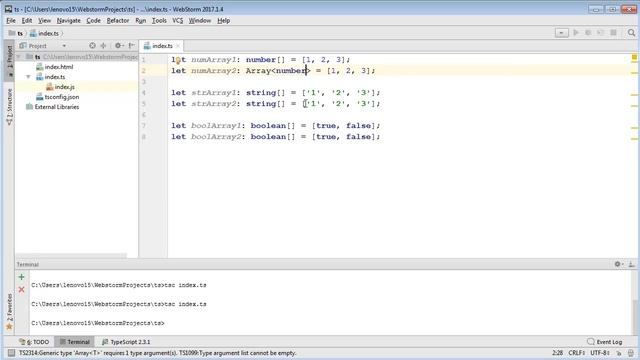The image size is (640, 360).
Task: Click the yellow inspection status square
Action: (634, 58)
